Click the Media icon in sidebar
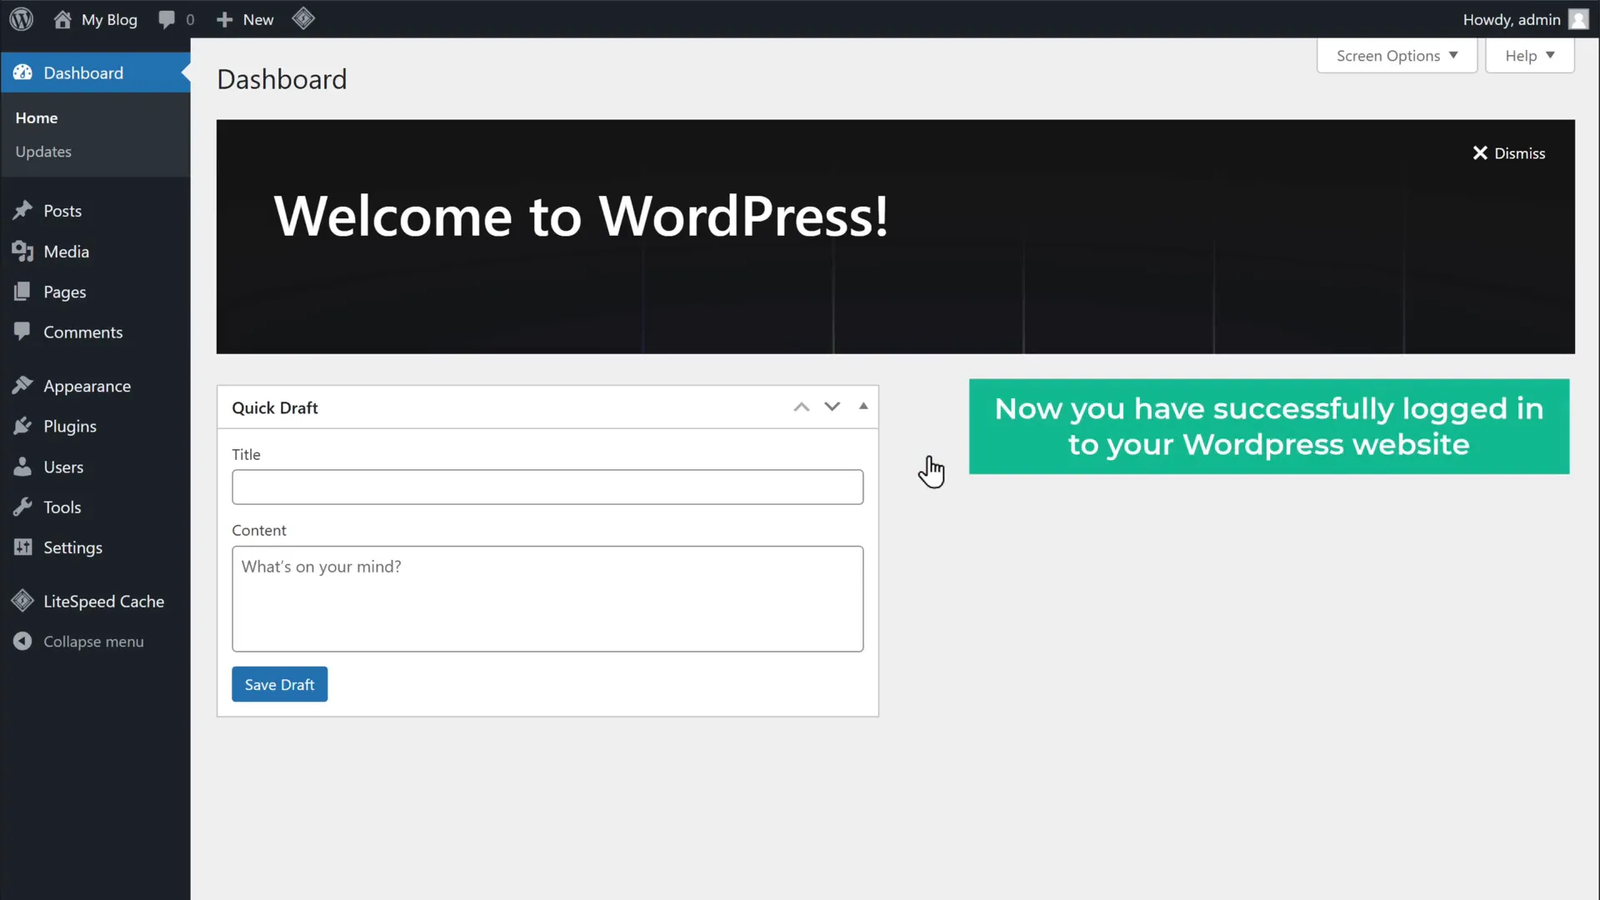The height and width of the screenshot is (900, 1600). [22, 251]
